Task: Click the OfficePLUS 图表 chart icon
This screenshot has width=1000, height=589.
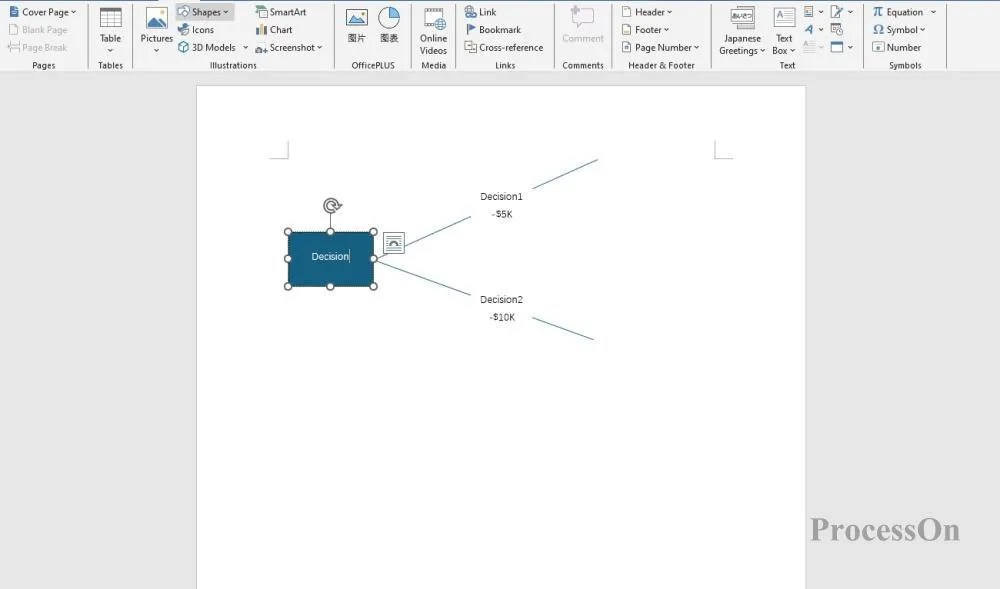Action: tap(389, 25)
